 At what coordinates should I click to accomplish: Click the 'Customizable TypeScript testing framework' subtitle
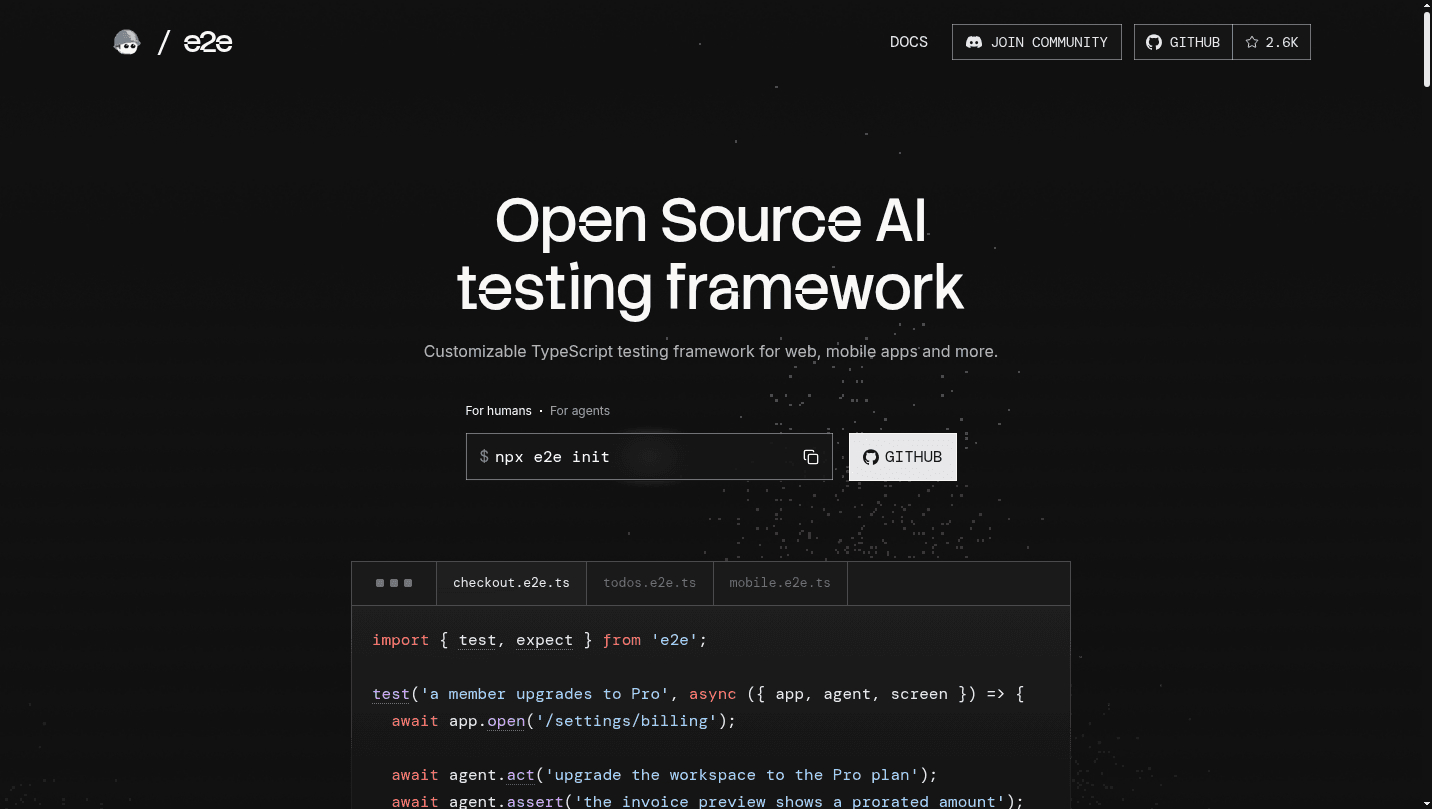(711, 352)
